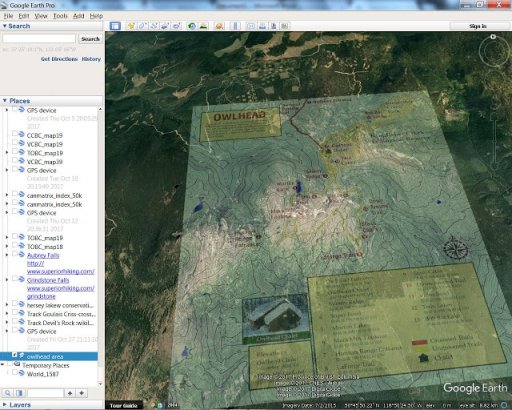Click the Email toolbar icon
This screenshot has height=410, width=512.
pyautogui.click(x=251, y=26)
